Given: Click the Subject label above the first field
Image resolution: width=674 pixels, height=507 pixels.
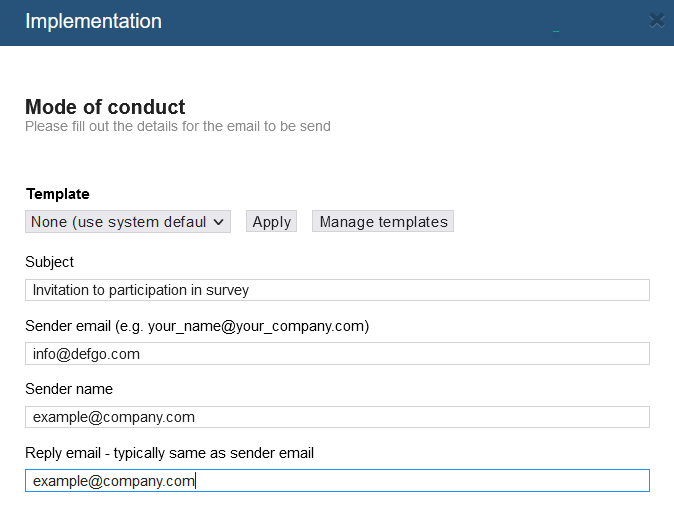Looking at the screenshot, I should 49,262.
